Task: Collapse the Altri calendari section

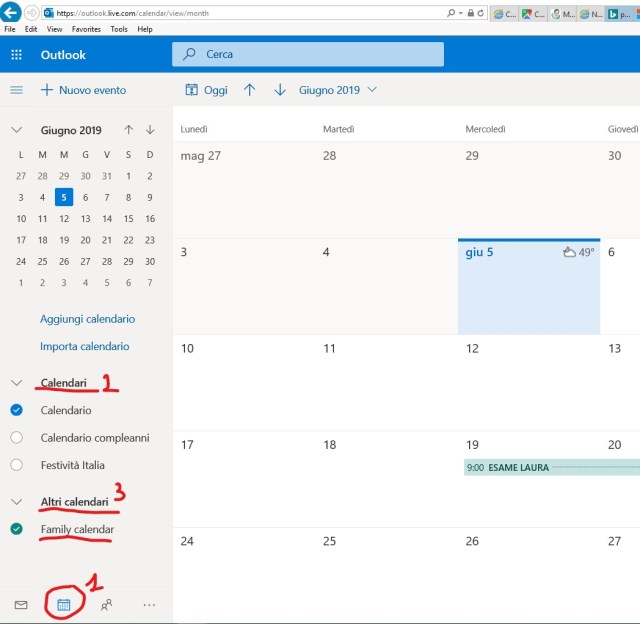Action: pyautogui.click(x=16, y=502)
